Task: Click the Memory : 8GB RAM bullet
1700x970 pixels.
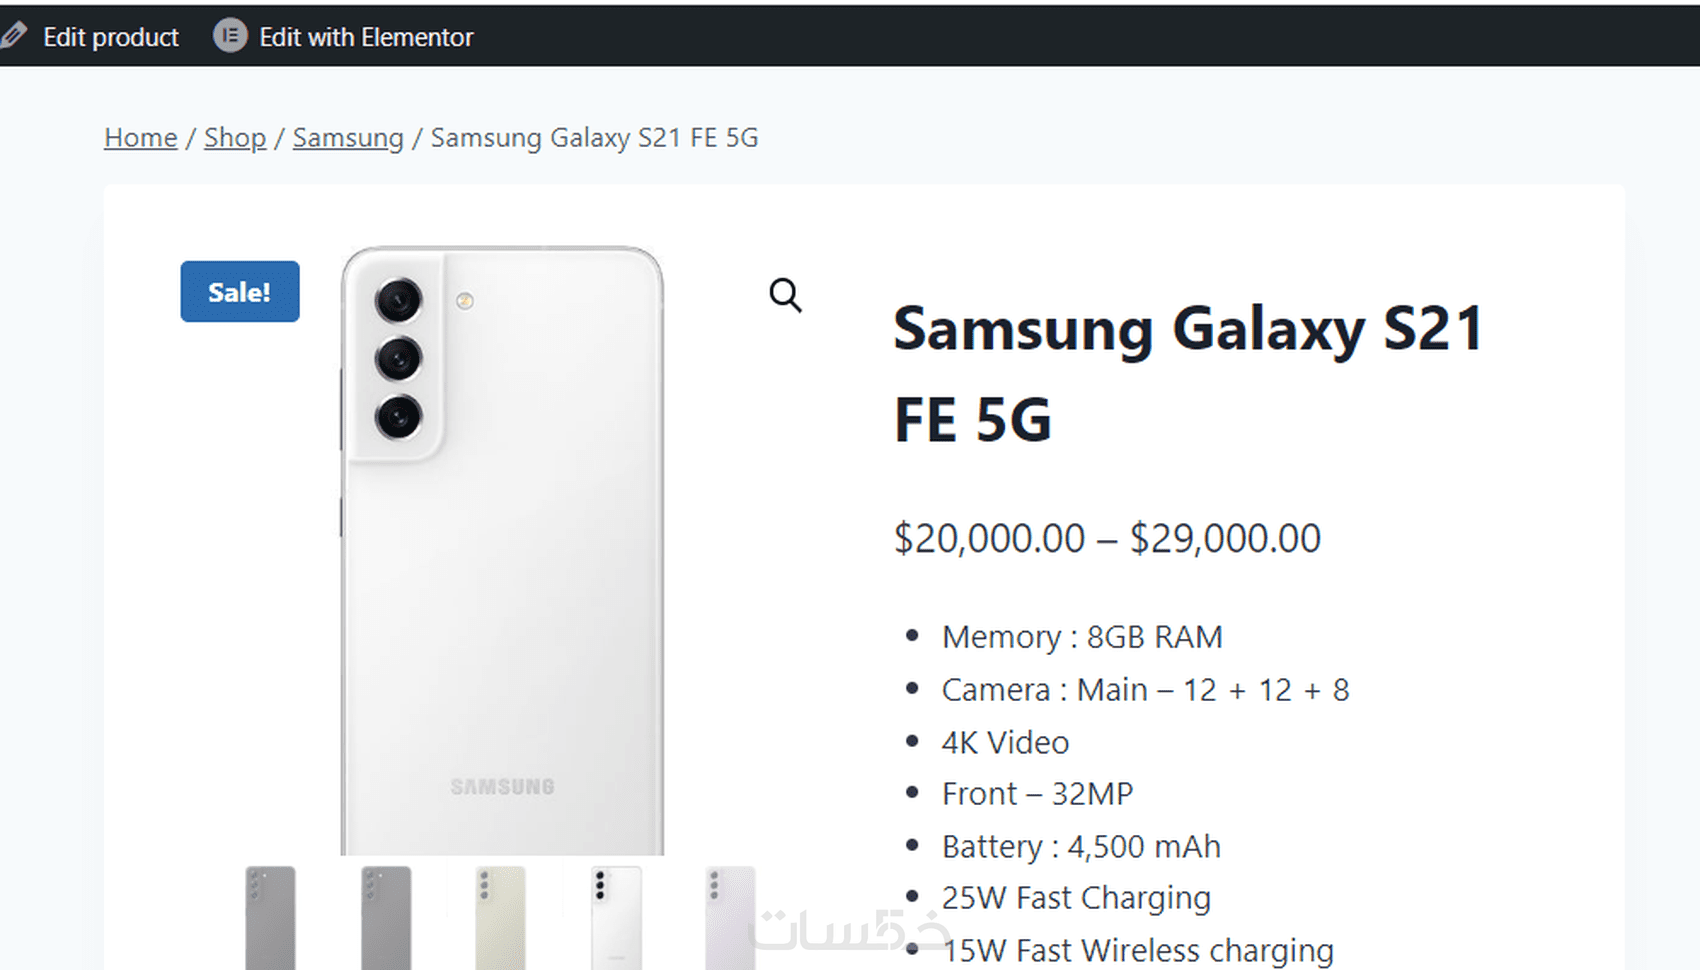Action: tap(1082, 637)
